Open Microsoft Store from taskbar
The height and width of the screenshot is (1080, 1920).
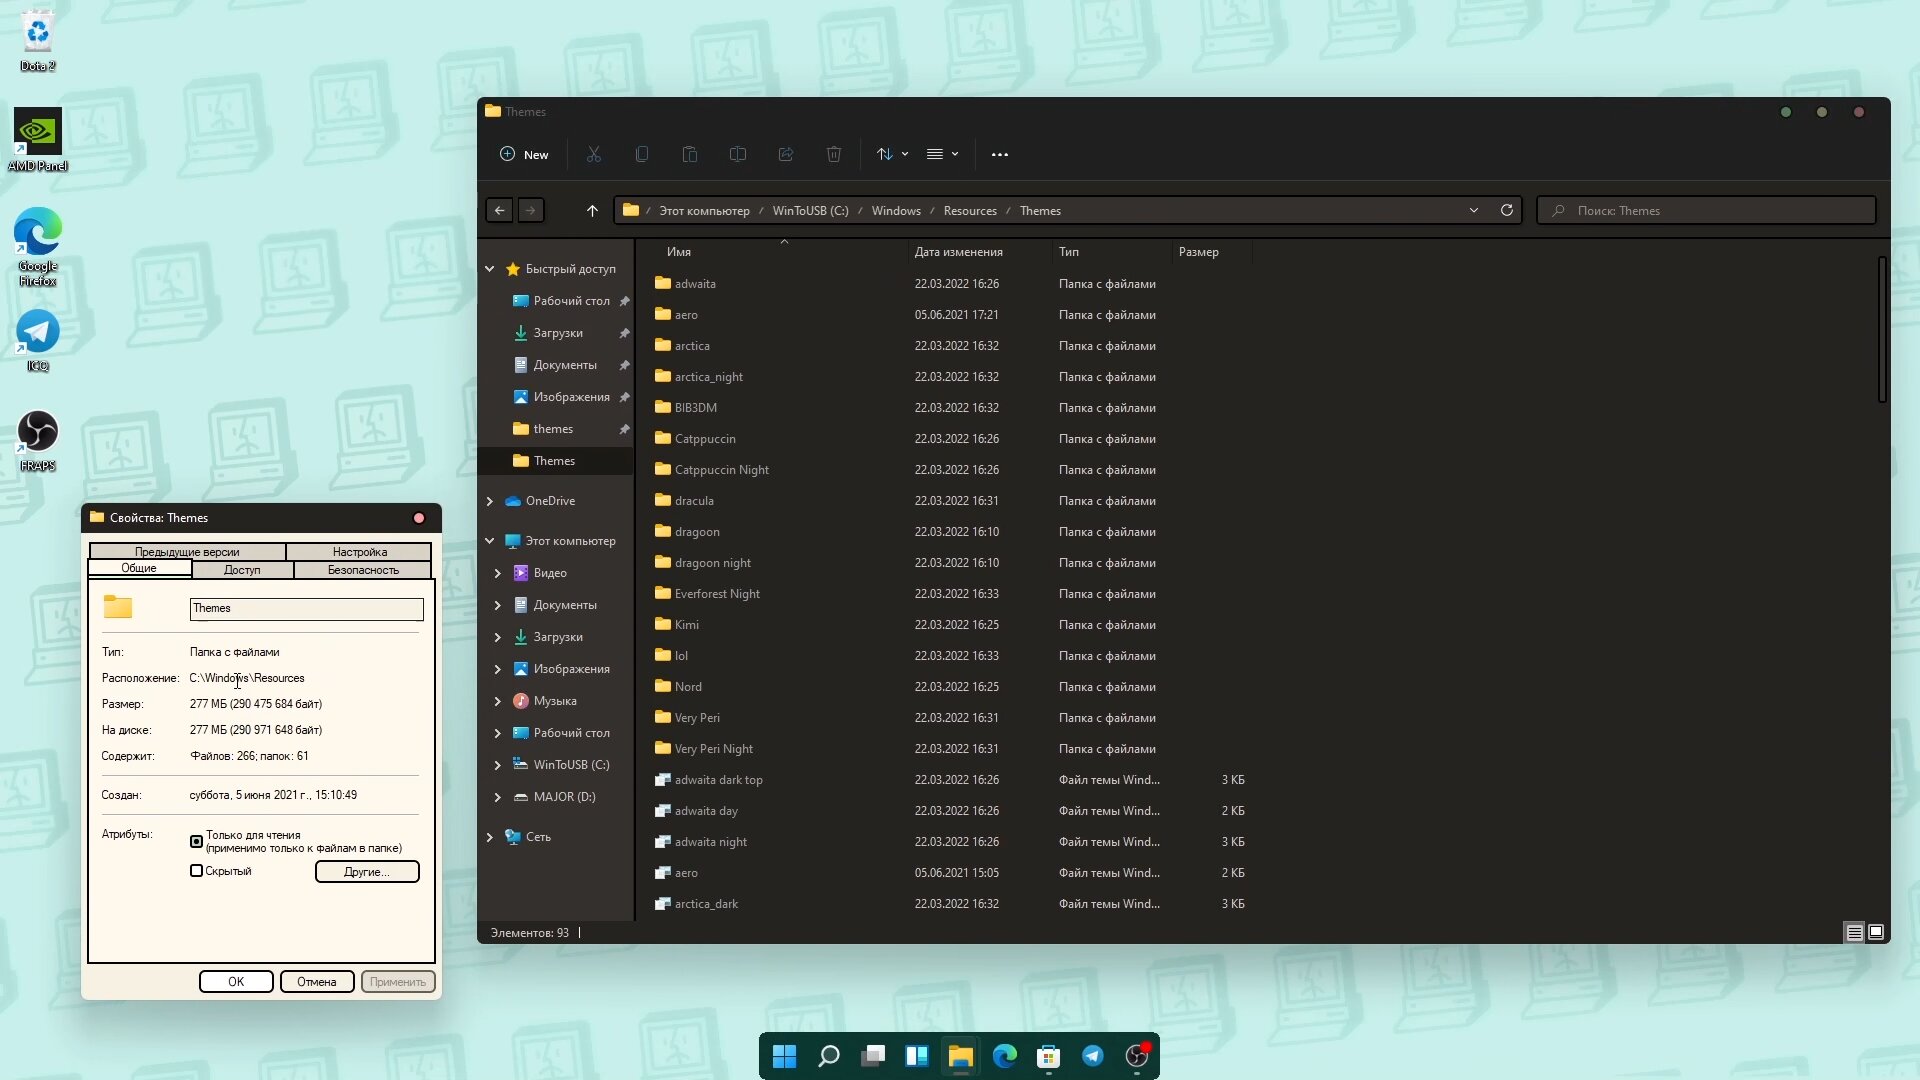(1049, 1056)
